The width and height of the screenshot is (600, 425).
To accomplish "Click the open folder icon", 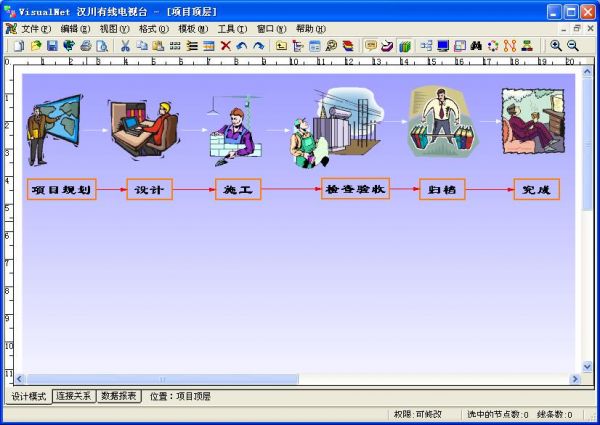I will pyautogui.click(x=36, y=46).
